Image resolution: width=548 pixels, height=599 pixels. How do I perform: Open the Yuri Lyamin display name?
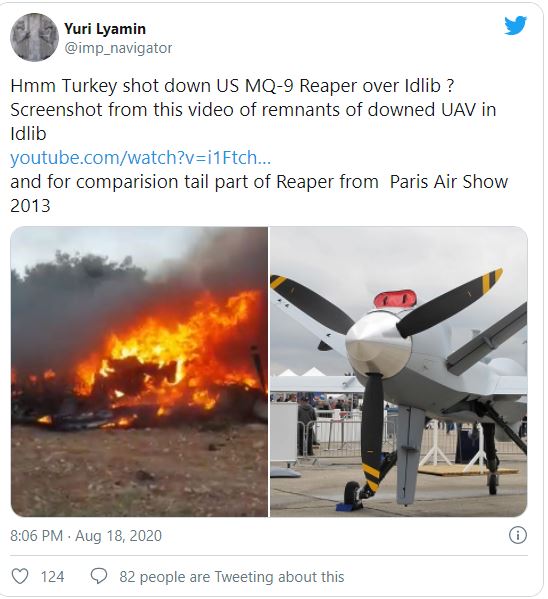[x=105, y=29]
